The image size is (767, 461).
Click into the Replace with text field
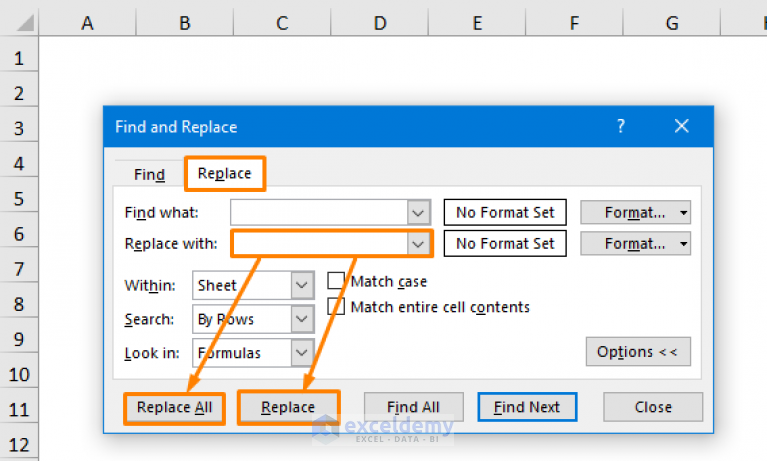319,244
